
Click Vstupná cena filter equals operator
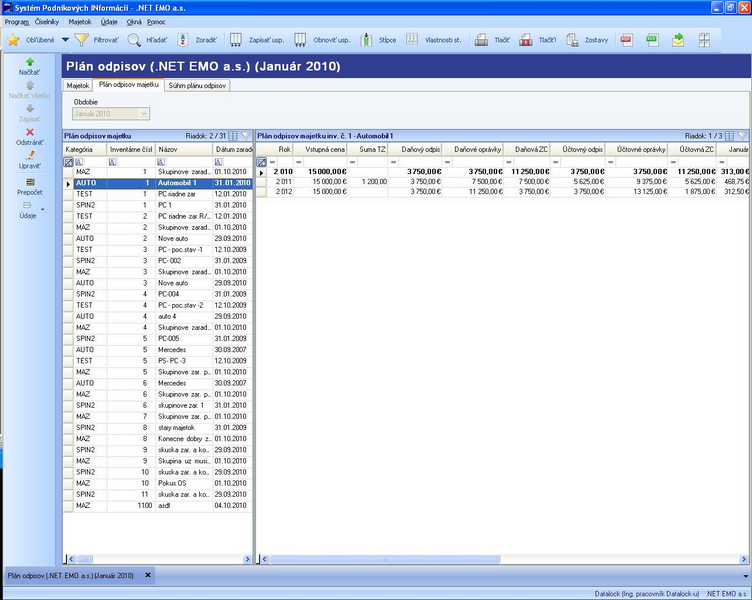[298, 162]
